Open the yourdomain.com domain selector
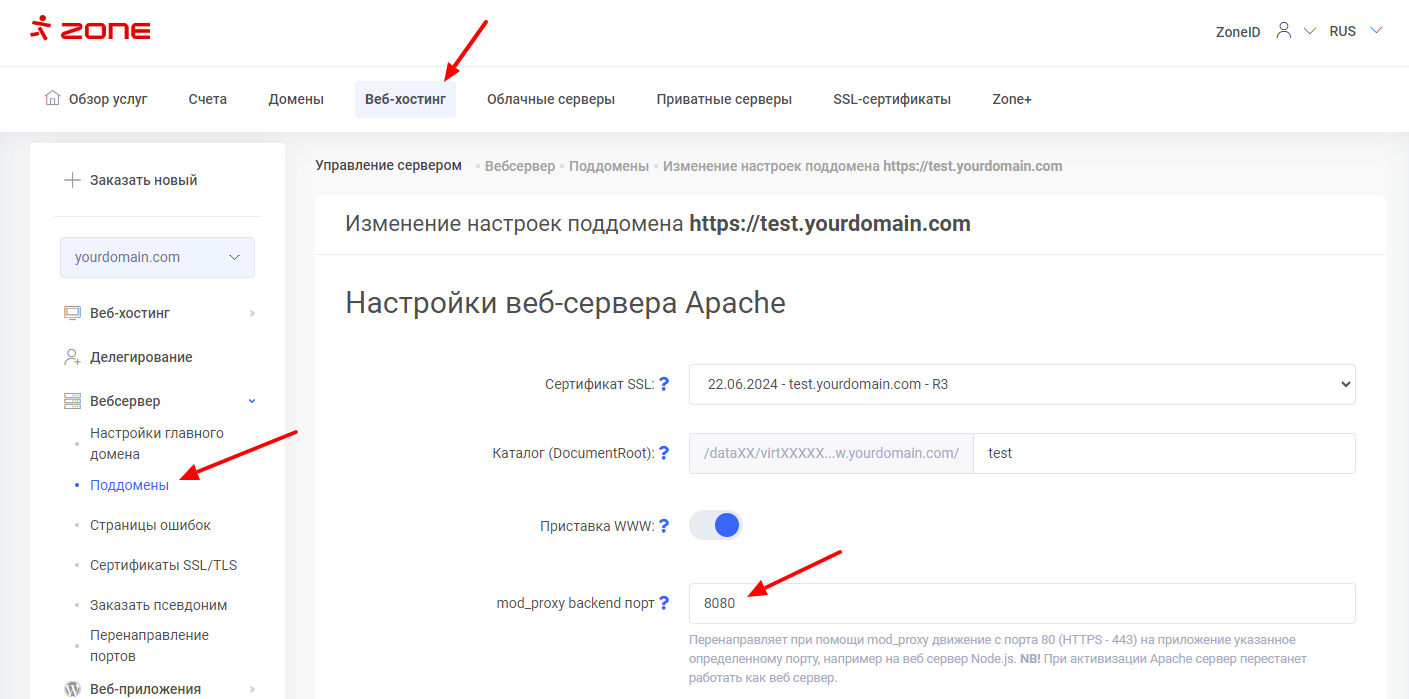The height and width of the screenshot is (699, 1409). click(x=157, y=257)
